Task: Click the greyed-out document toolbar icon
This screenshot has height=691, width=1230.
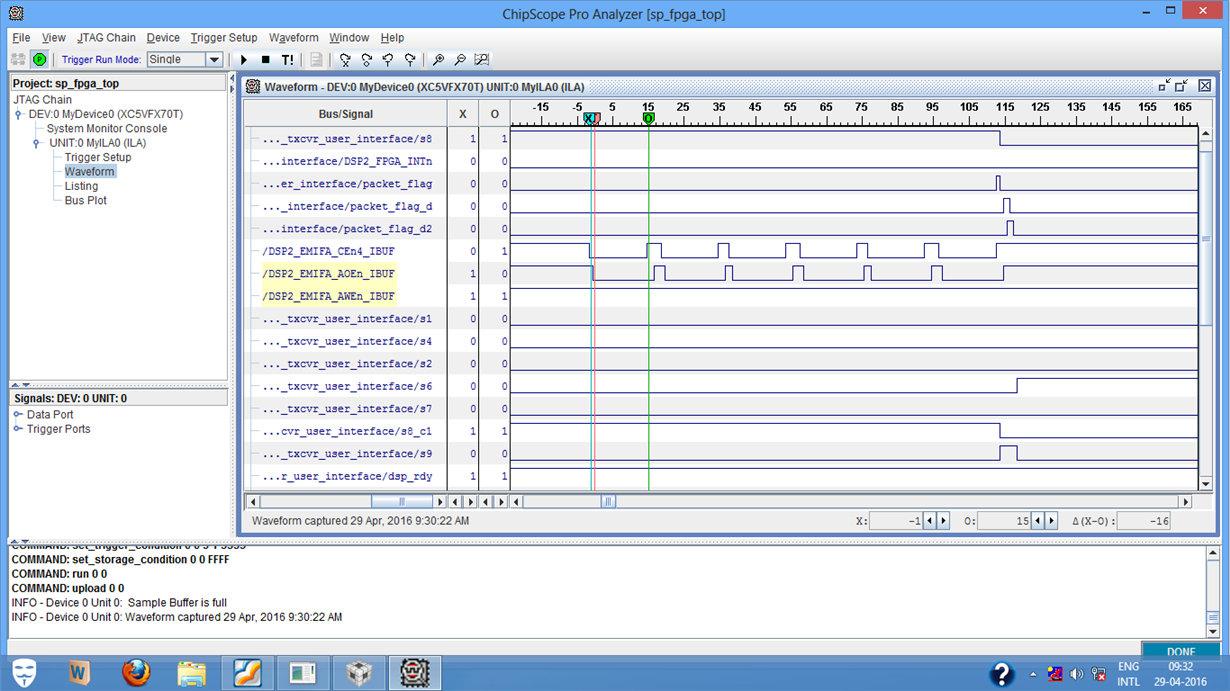Action: (x=316, y=60)
